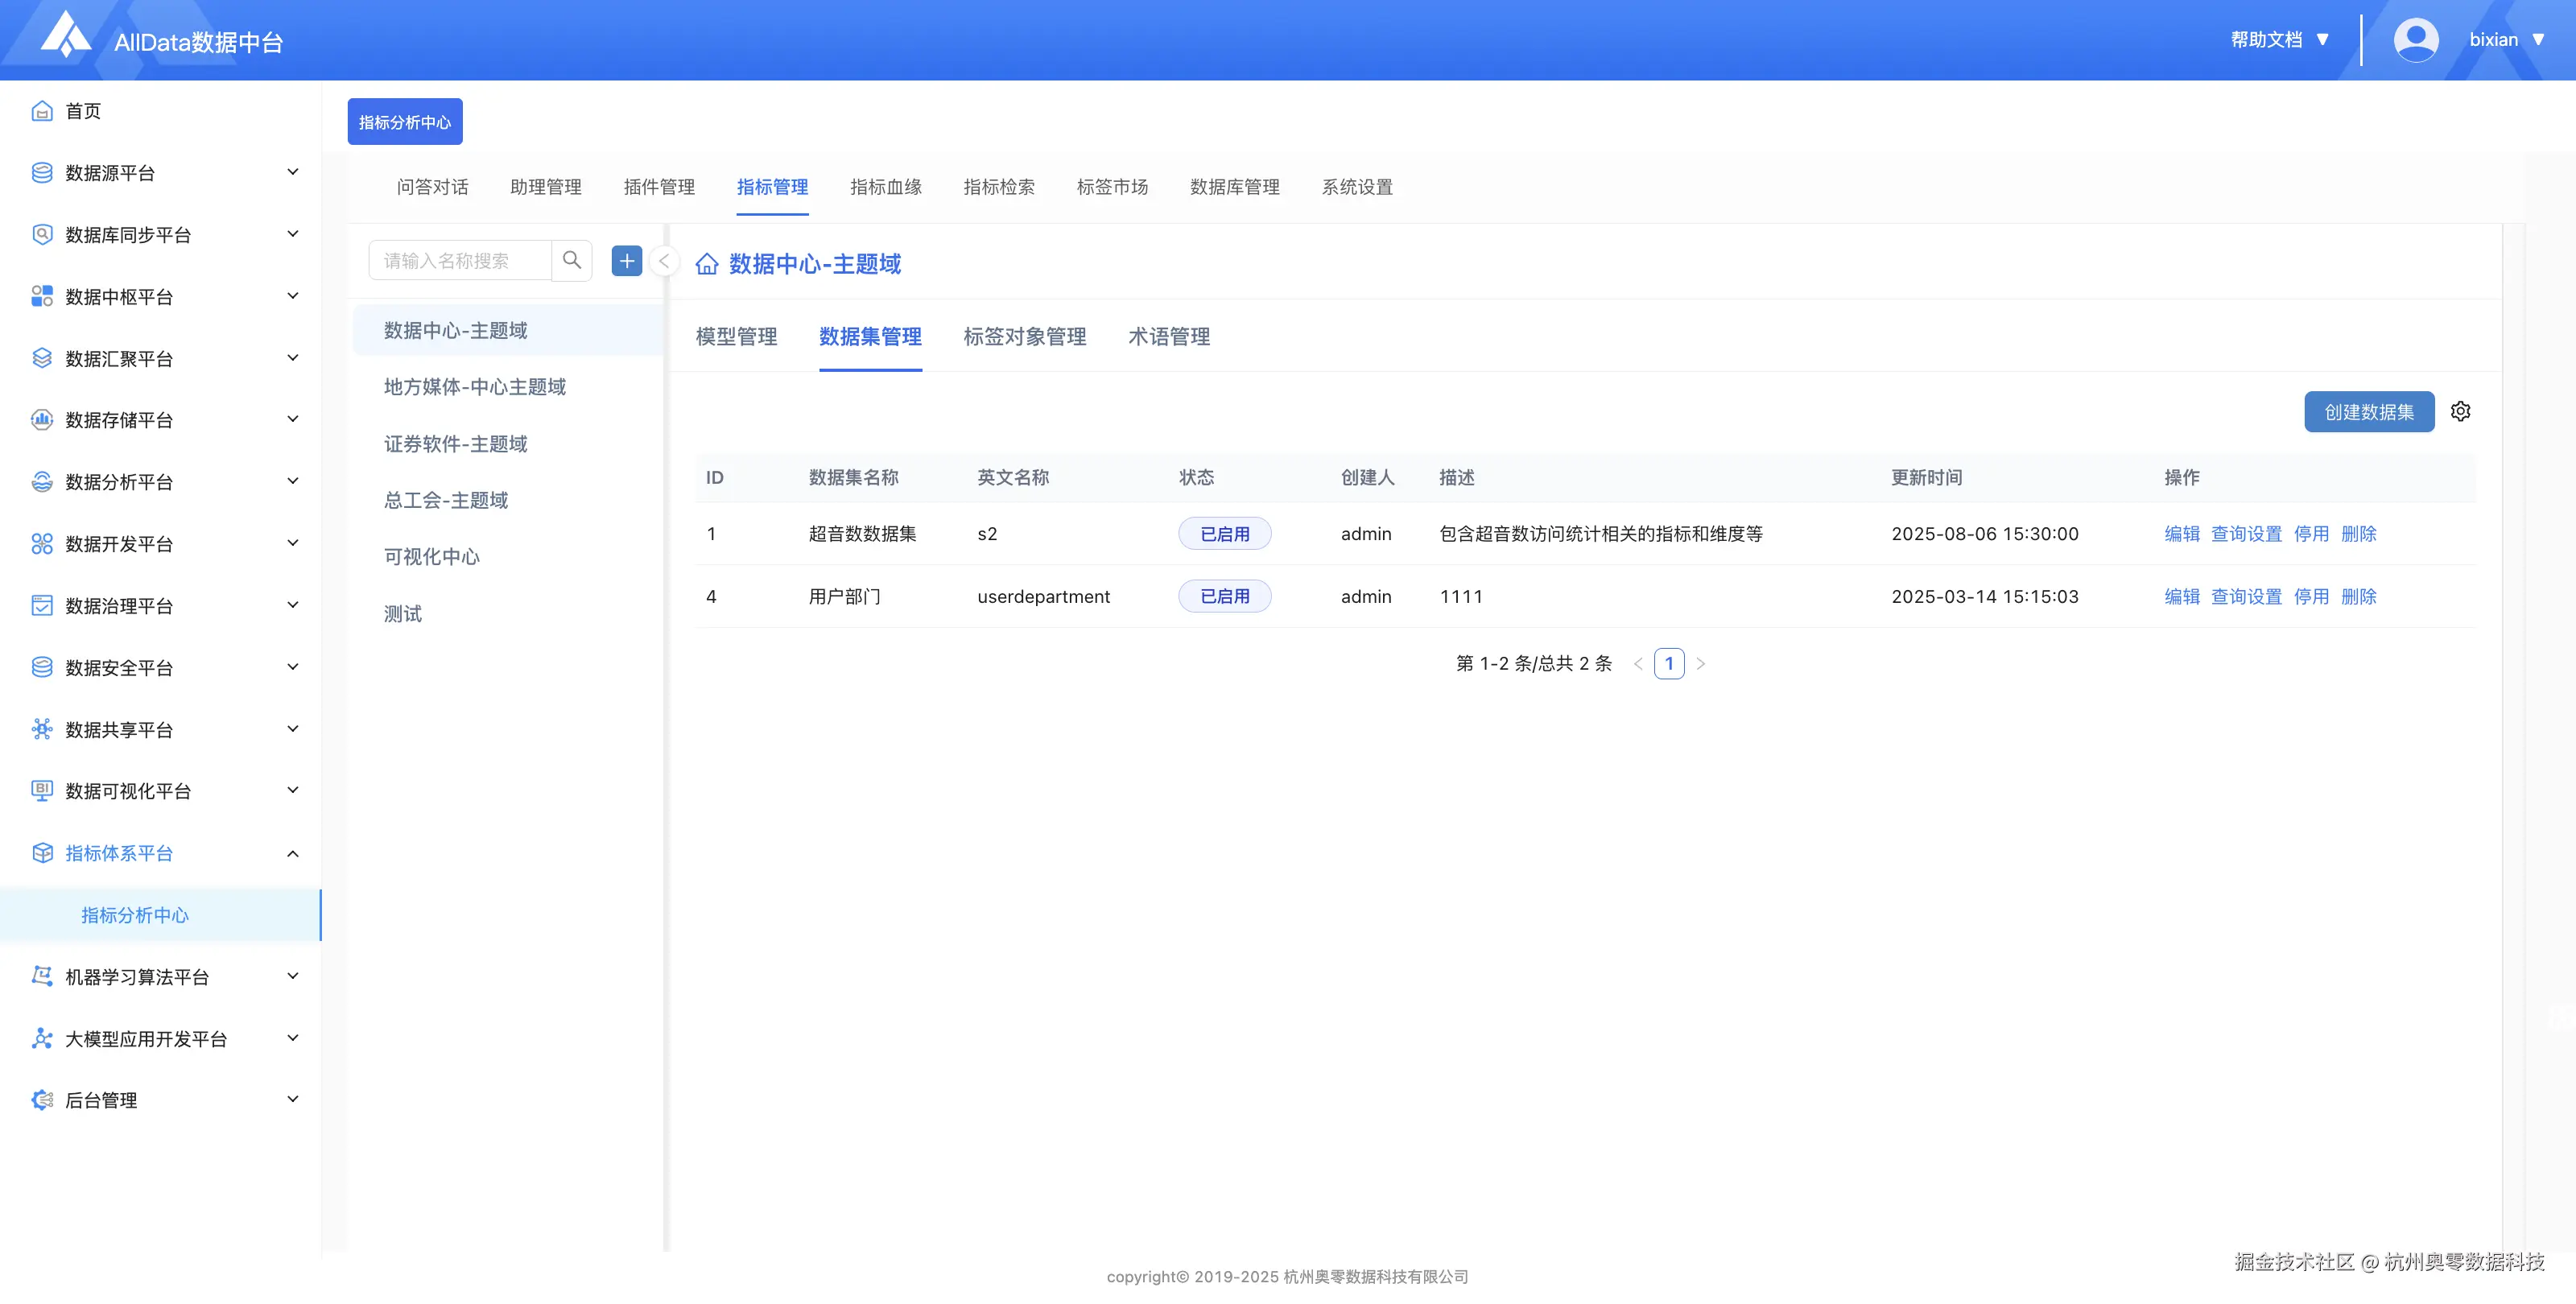Select 证券软件-主题域 in the domain list
This screenshot has height=1304, width=2576.
coord(455,443)
